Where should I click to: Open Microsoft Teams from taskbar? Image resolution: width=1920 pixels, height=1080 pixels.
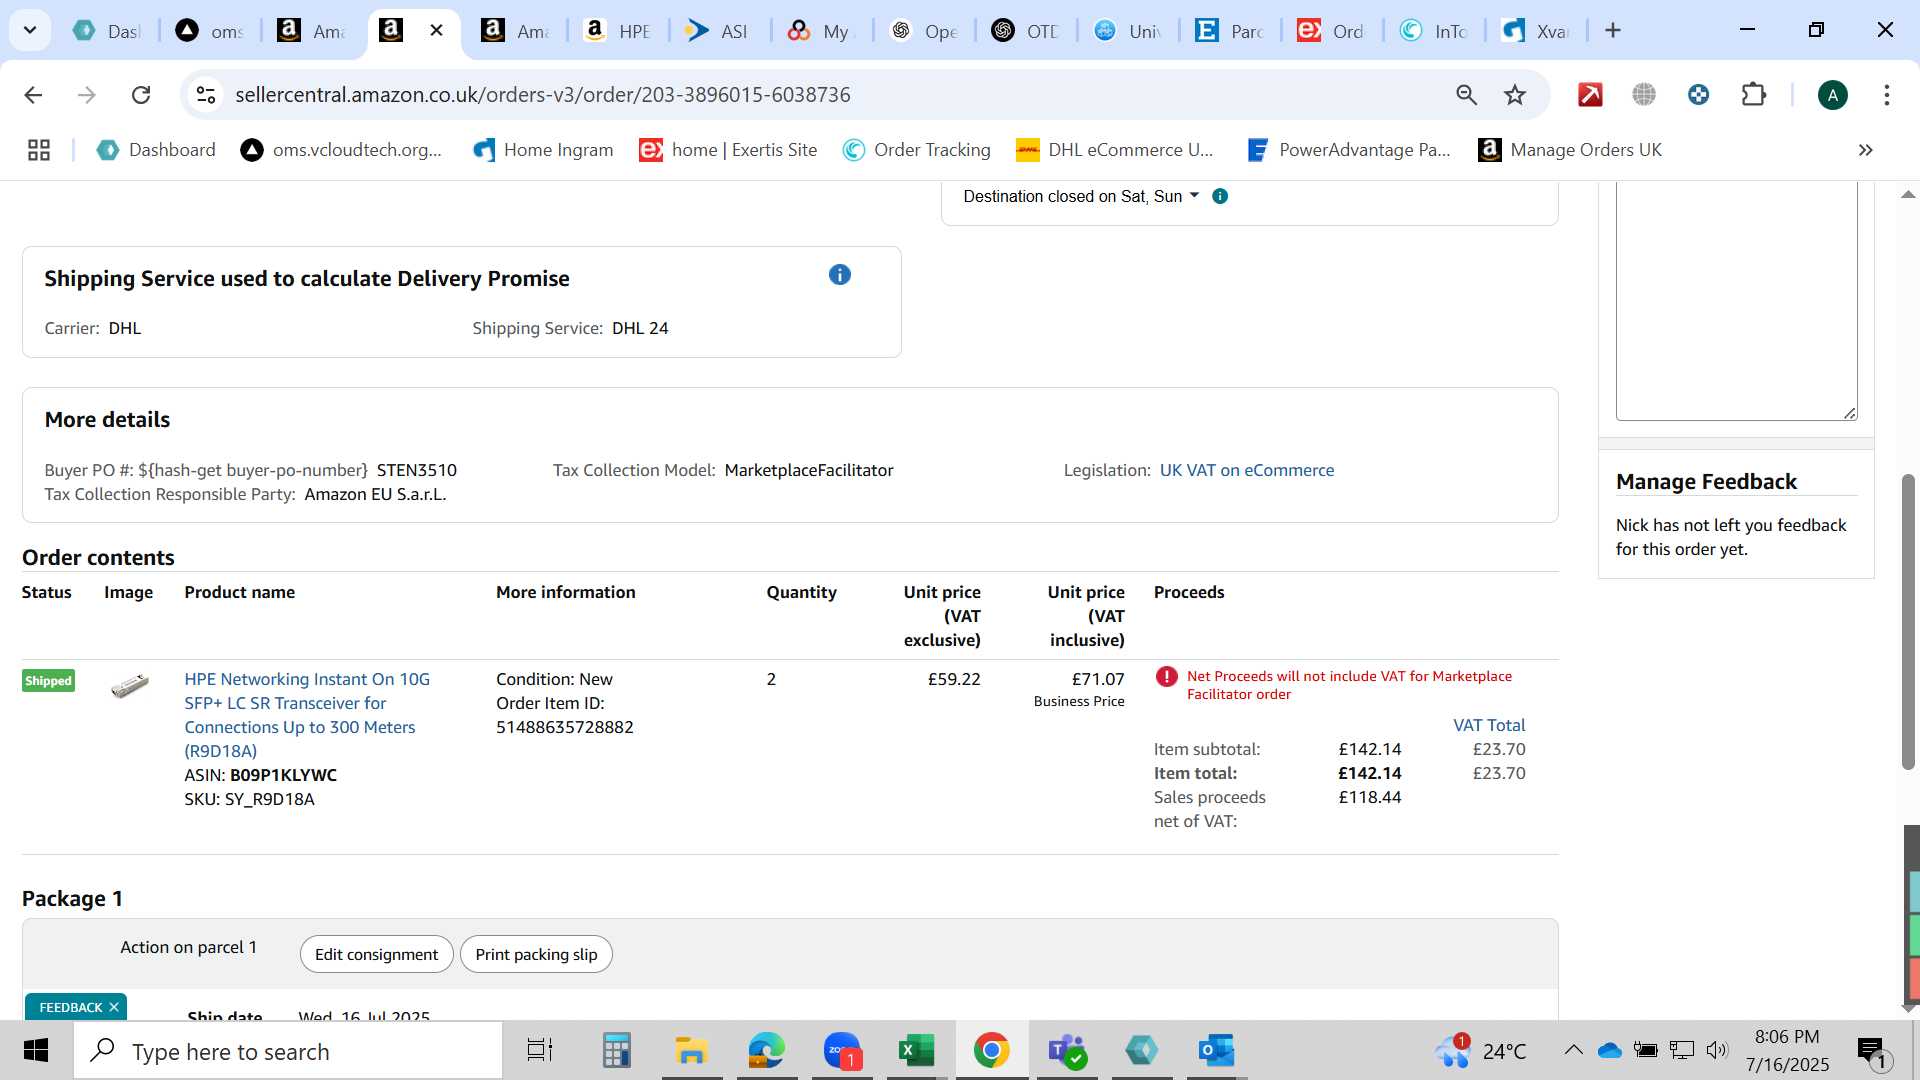coord(1066,1051)
